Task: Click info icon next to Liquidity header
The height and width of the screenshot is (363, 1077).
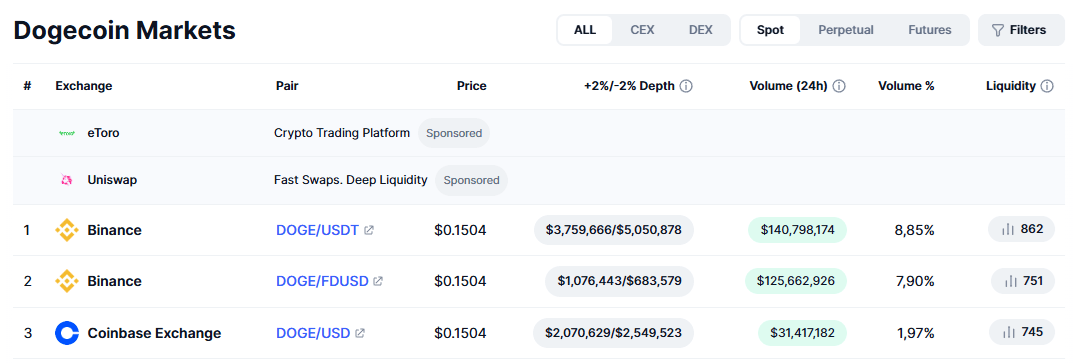Action: 1047,86
